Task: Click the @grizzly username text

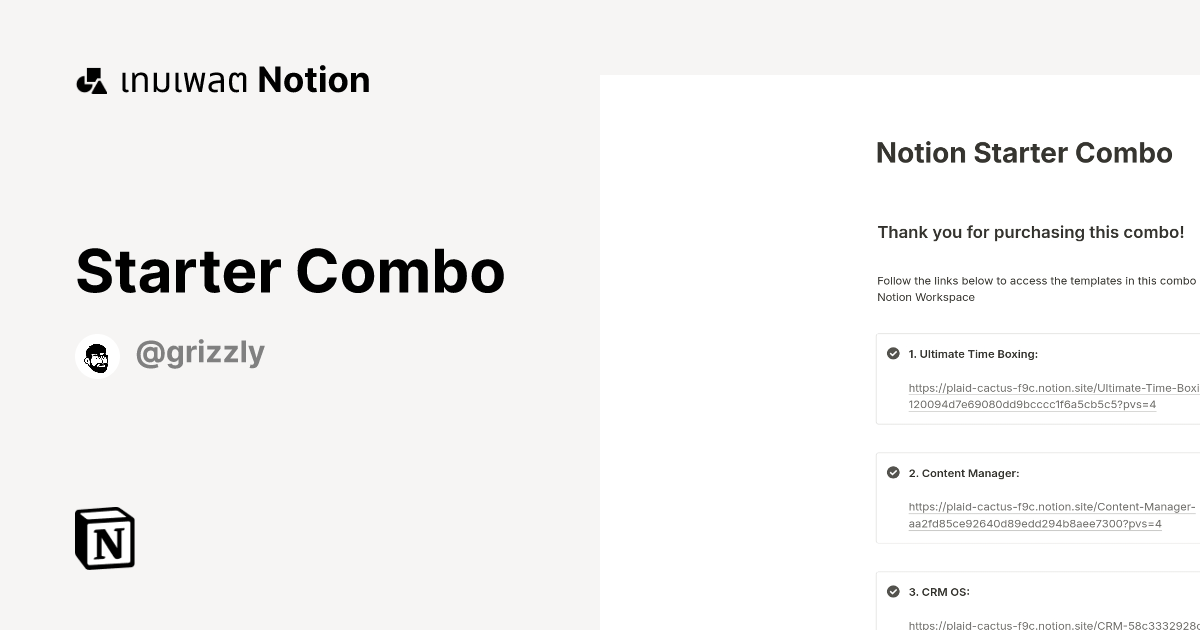Action: pos(200,353)
